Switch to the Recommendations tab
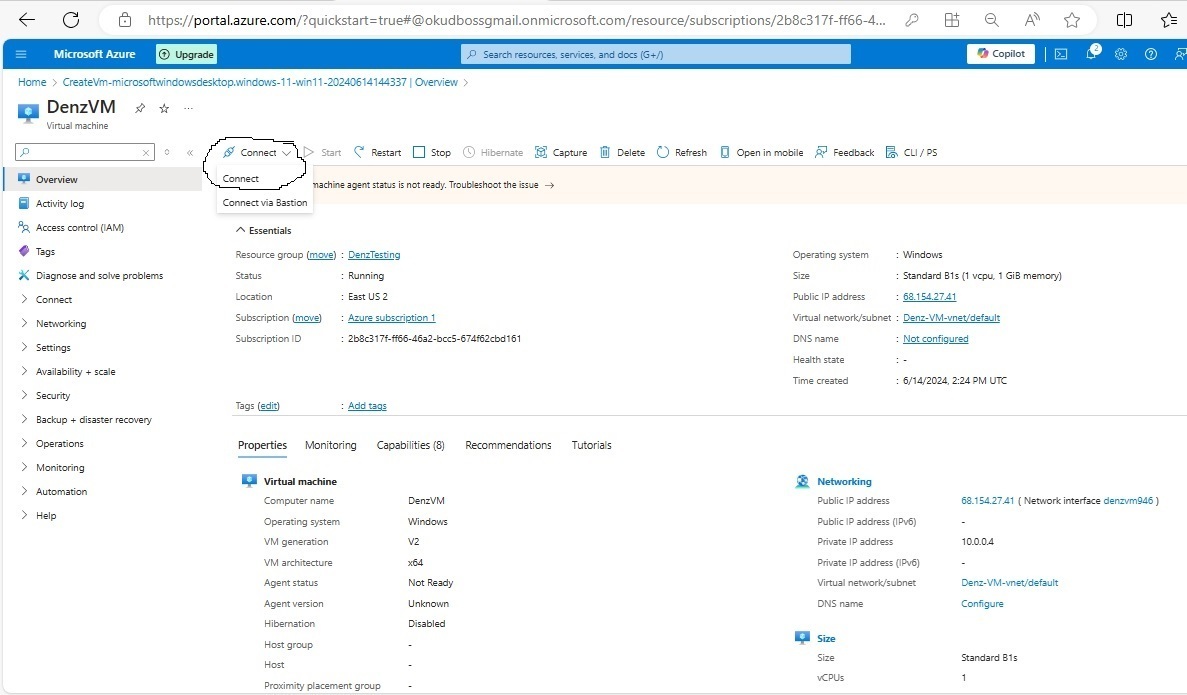This screenshot has width=1187, height=695. (x=508, y=445)
